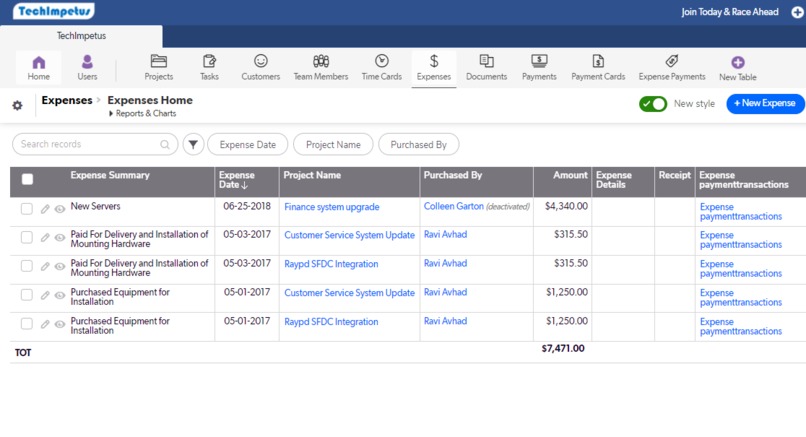Click Join Today & Race Ahead

pos(730,12)
